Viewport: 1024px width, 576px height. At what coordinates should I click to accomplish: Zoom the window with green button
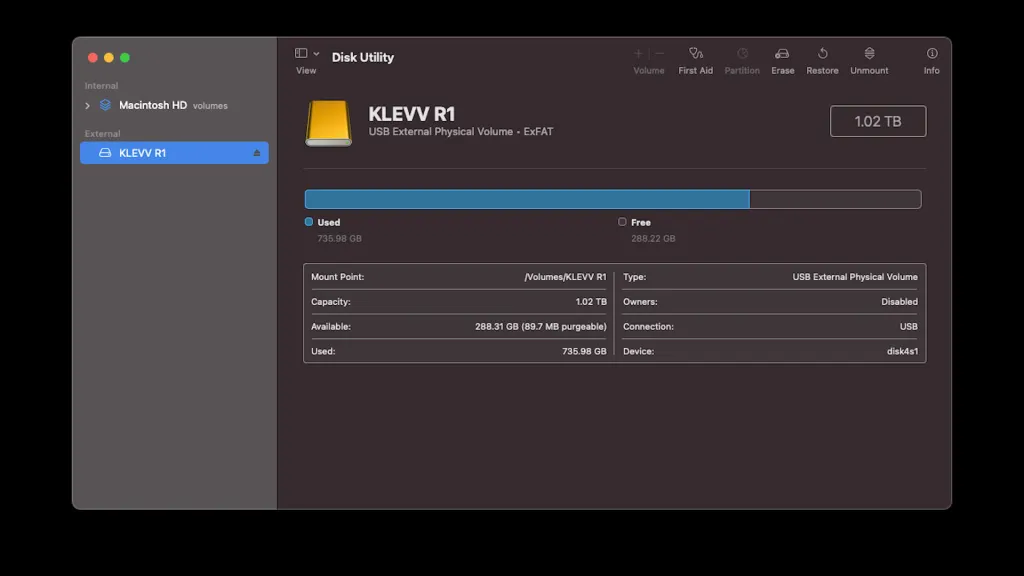125,58
